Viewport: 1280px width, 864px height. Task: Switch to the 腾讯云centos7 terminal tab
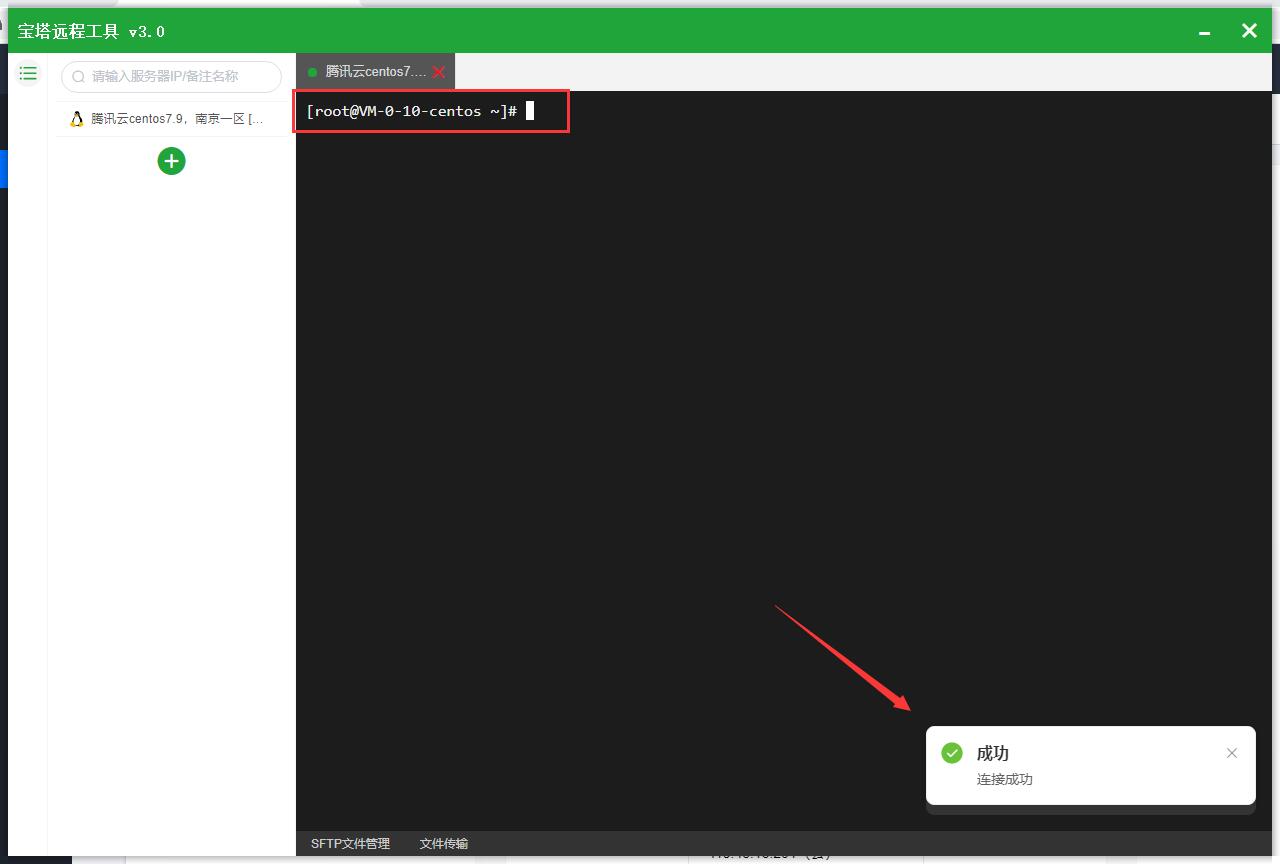coord(375,72)
